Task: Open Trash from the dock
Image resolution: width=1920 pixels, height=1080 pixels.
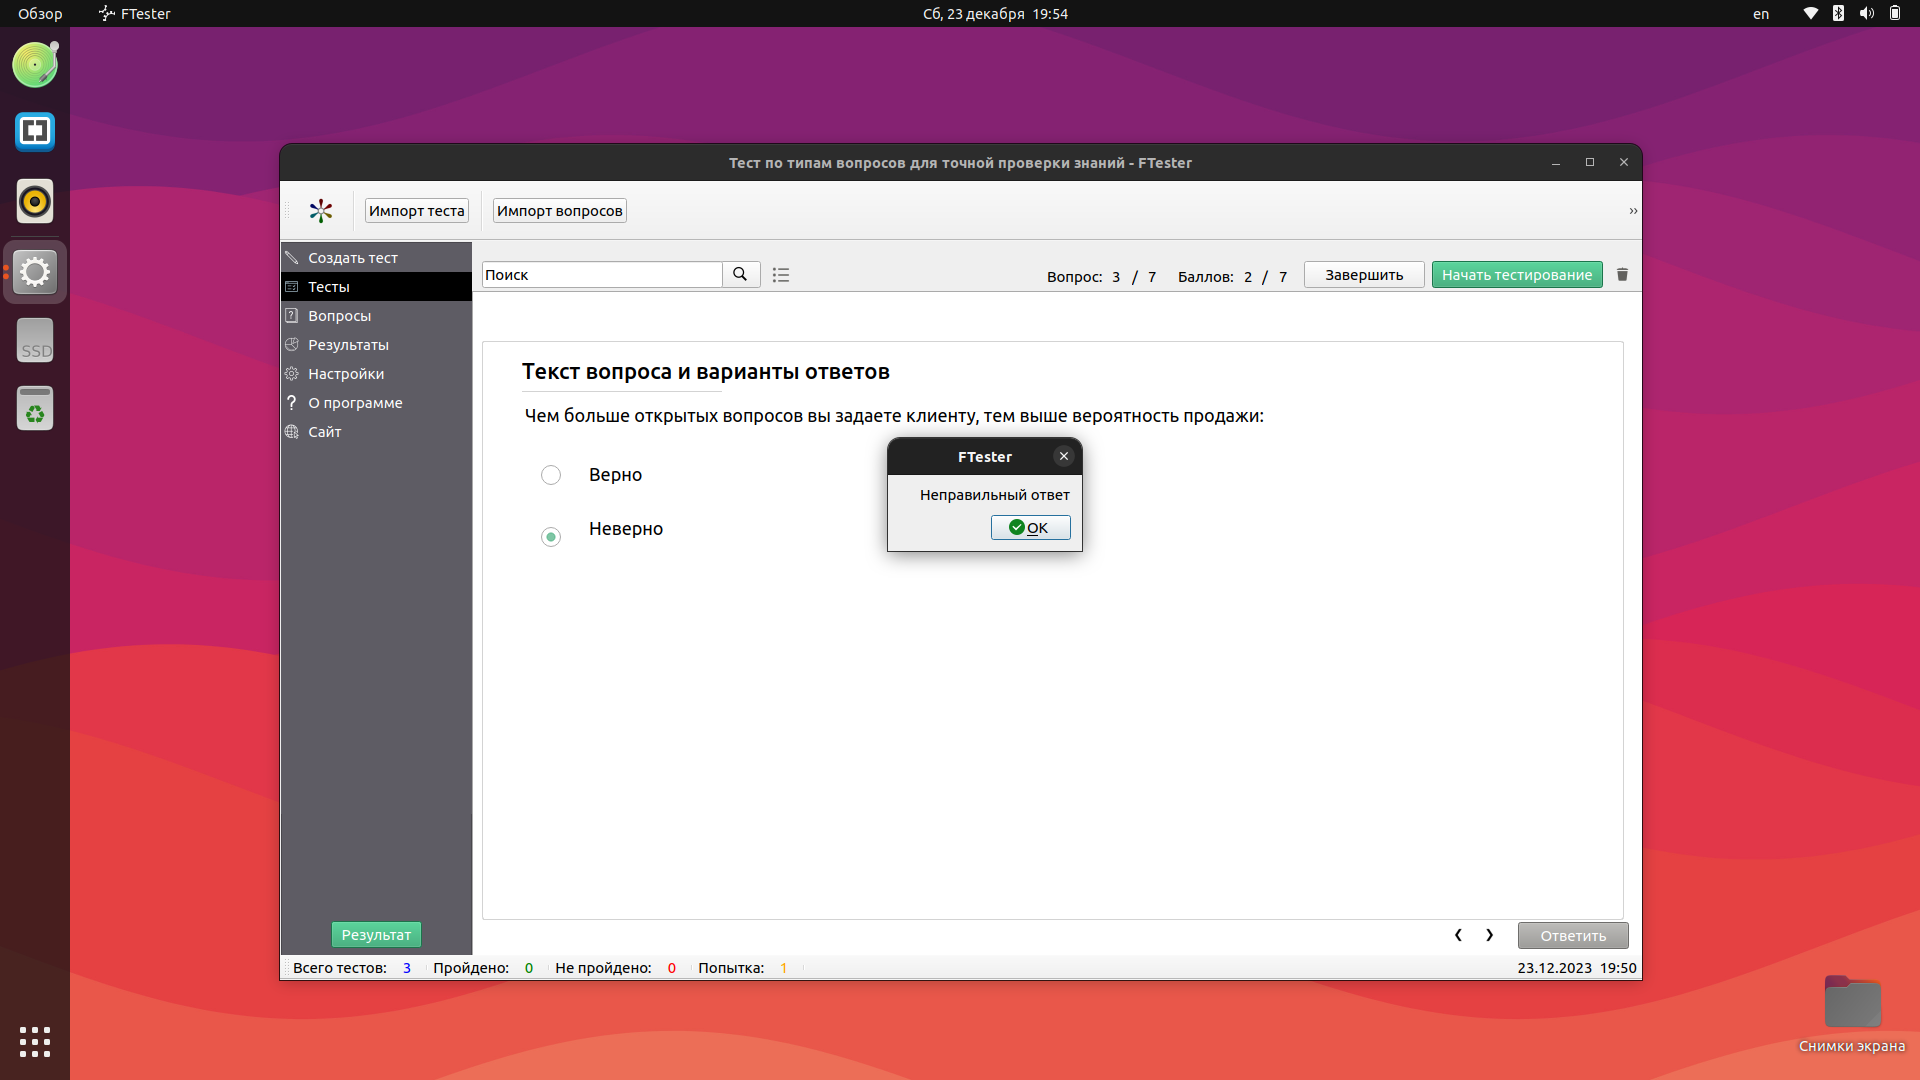Action: click(35, 409)
